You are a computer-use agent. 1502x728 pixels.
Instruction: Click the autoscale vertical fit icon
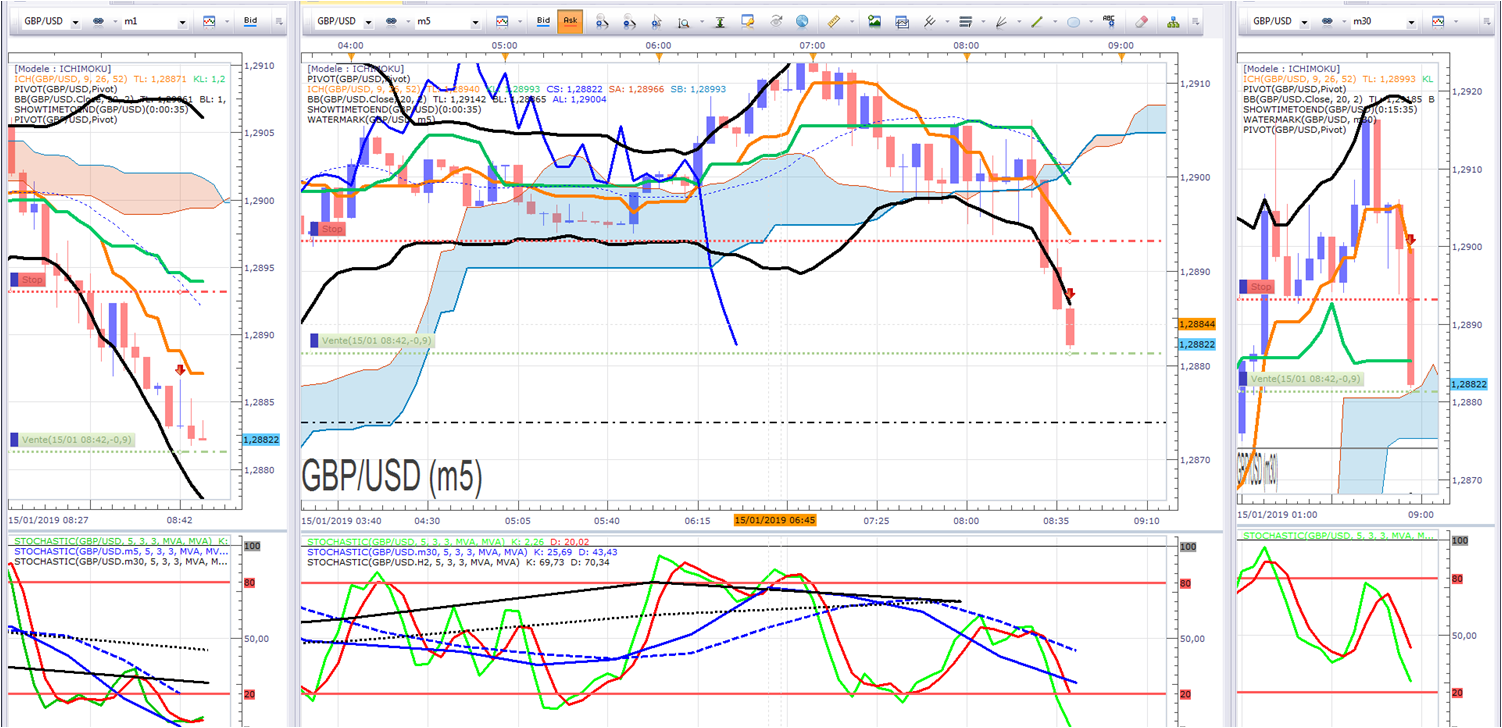click(x=720, y=21)
